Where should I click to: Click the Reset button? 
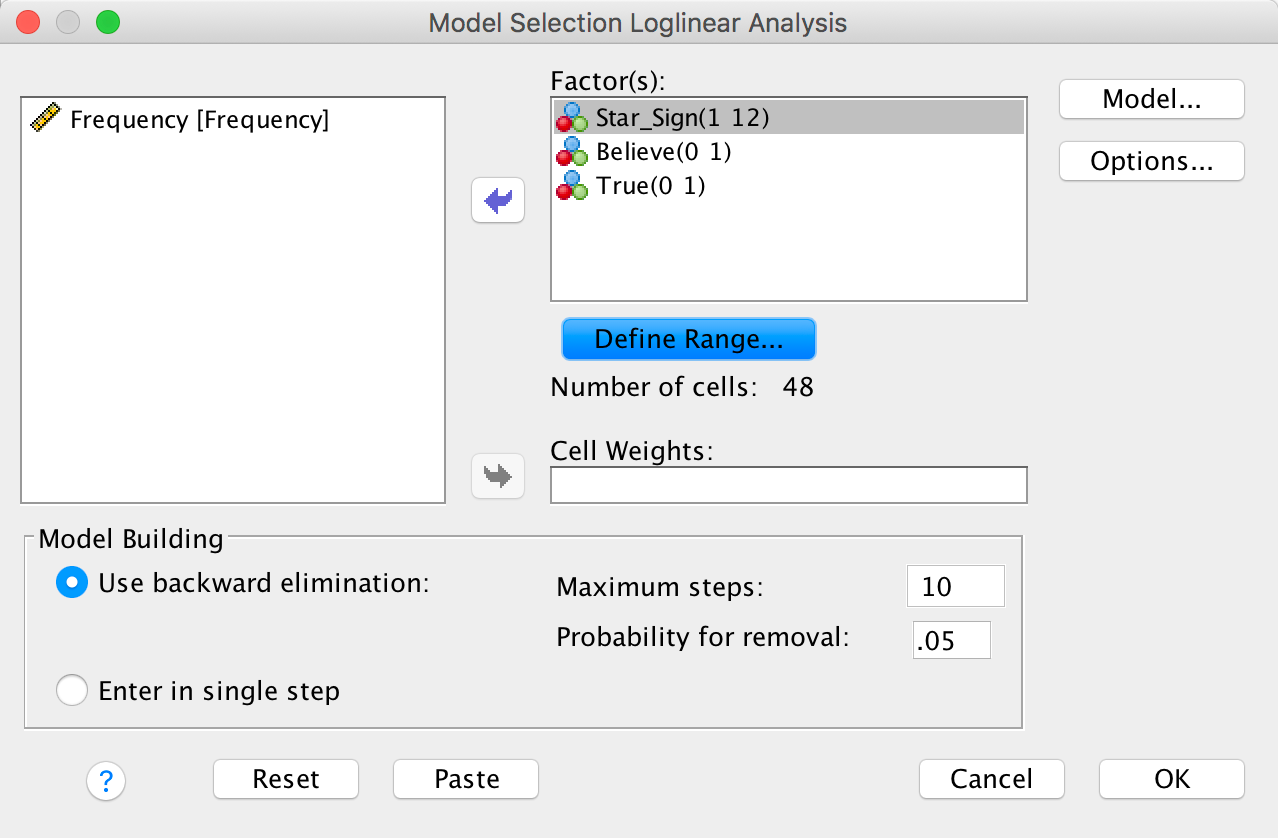click(x=286, y=779)
